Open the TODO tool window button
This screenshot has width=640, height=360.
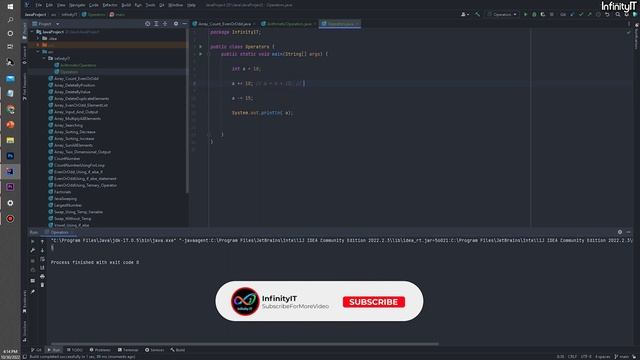pos(75,350)
